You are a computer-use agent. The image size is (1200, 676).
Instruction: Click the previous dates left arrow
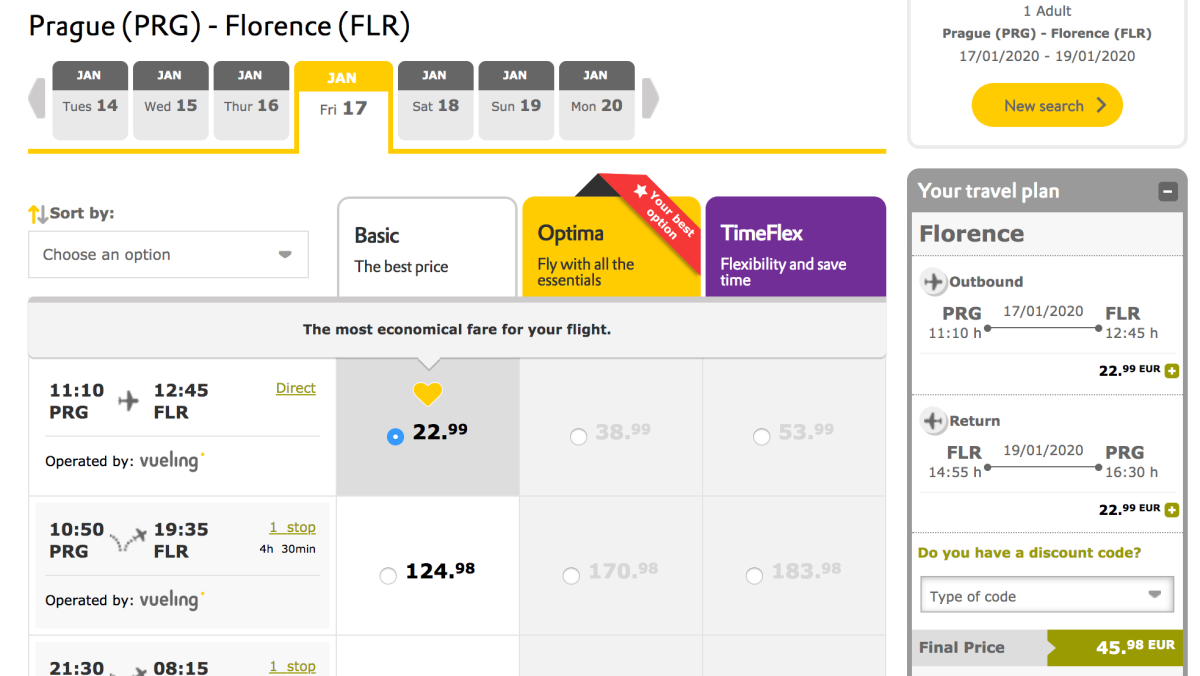(38, 99)
